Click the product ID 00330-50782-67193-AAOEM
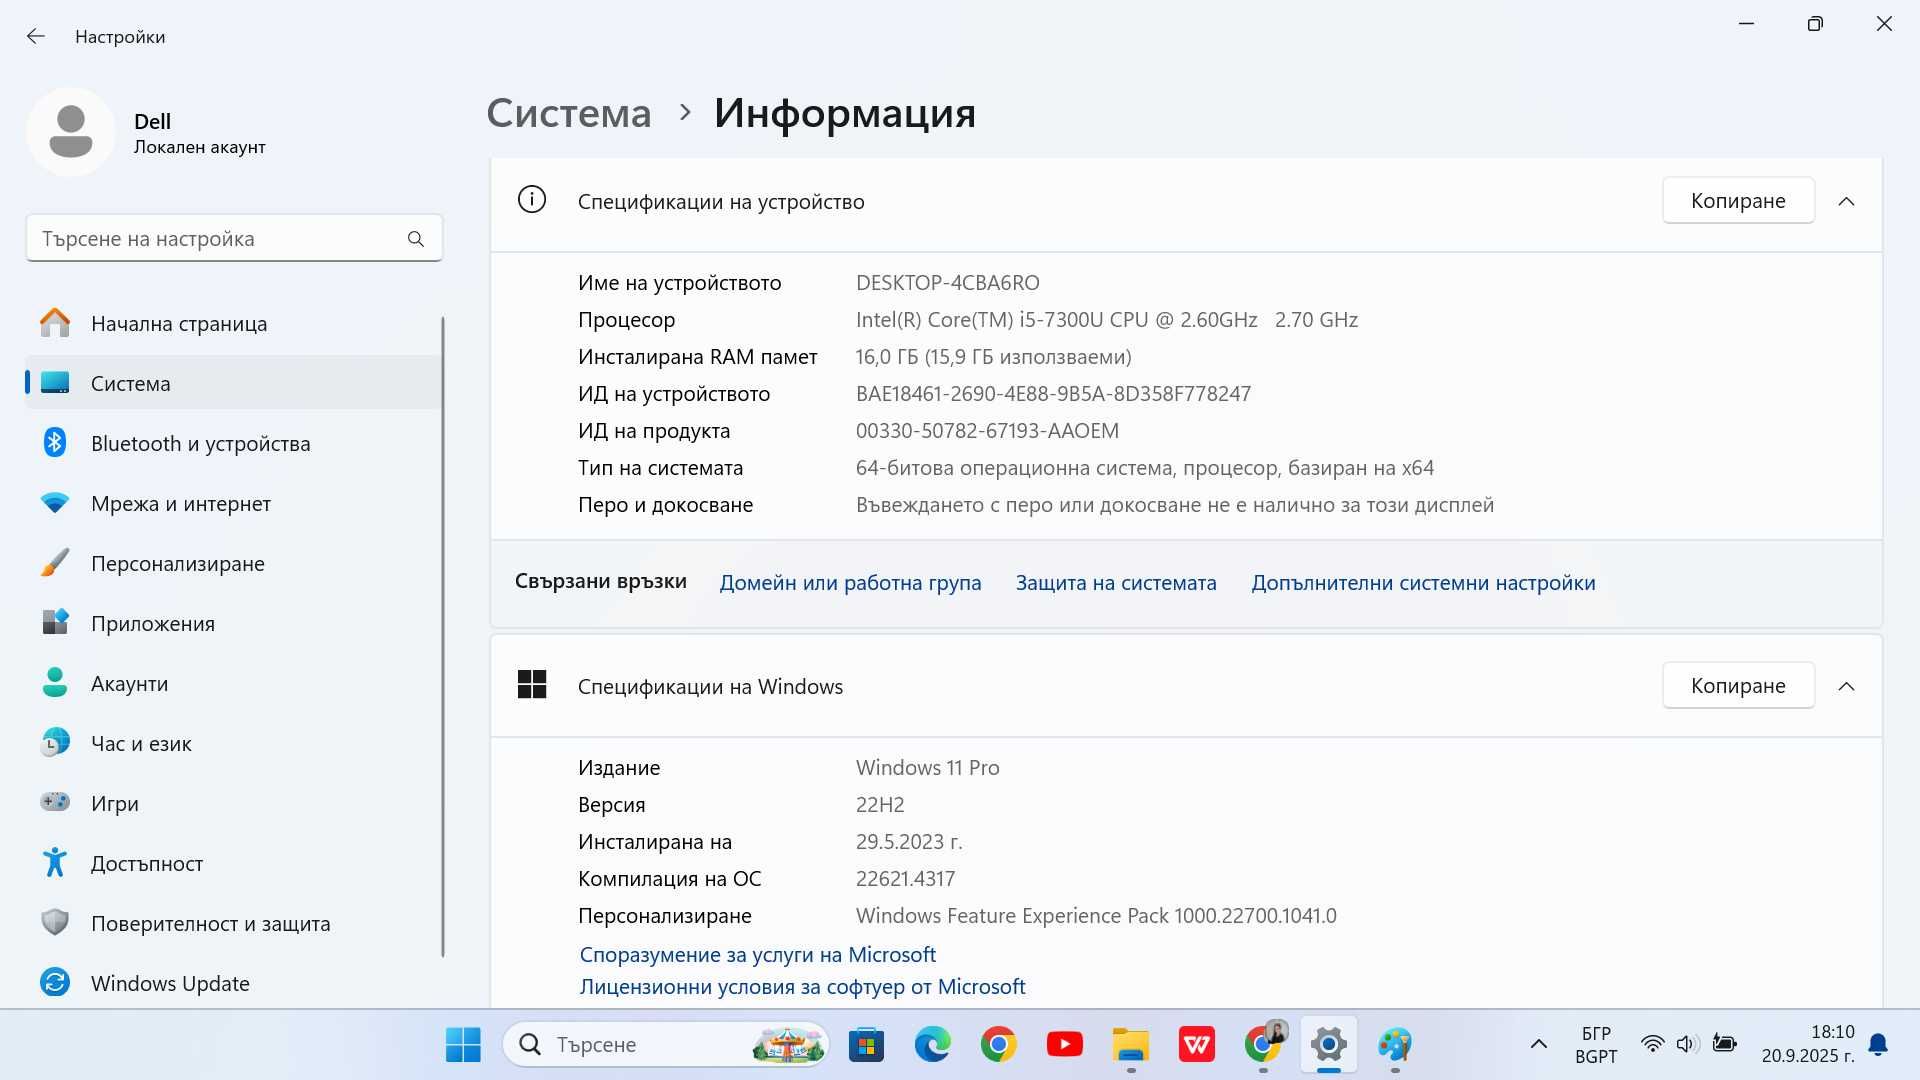The image size is (1920, 1080). tap(987, 431)
